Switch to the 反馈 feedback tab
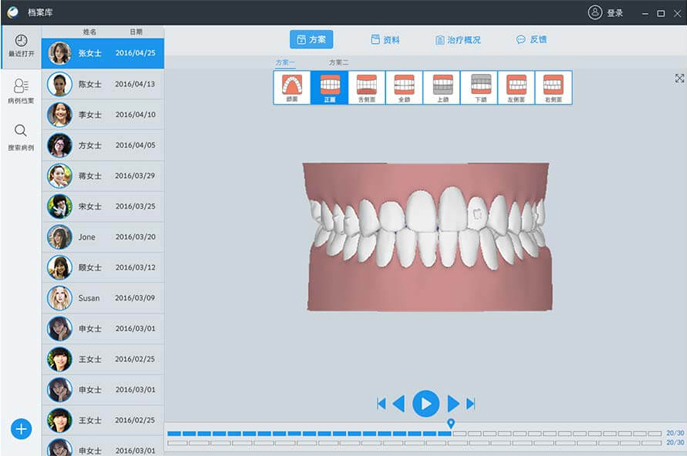Image resolution: width=687 pixels, height=456 pixels. point(531,40)
